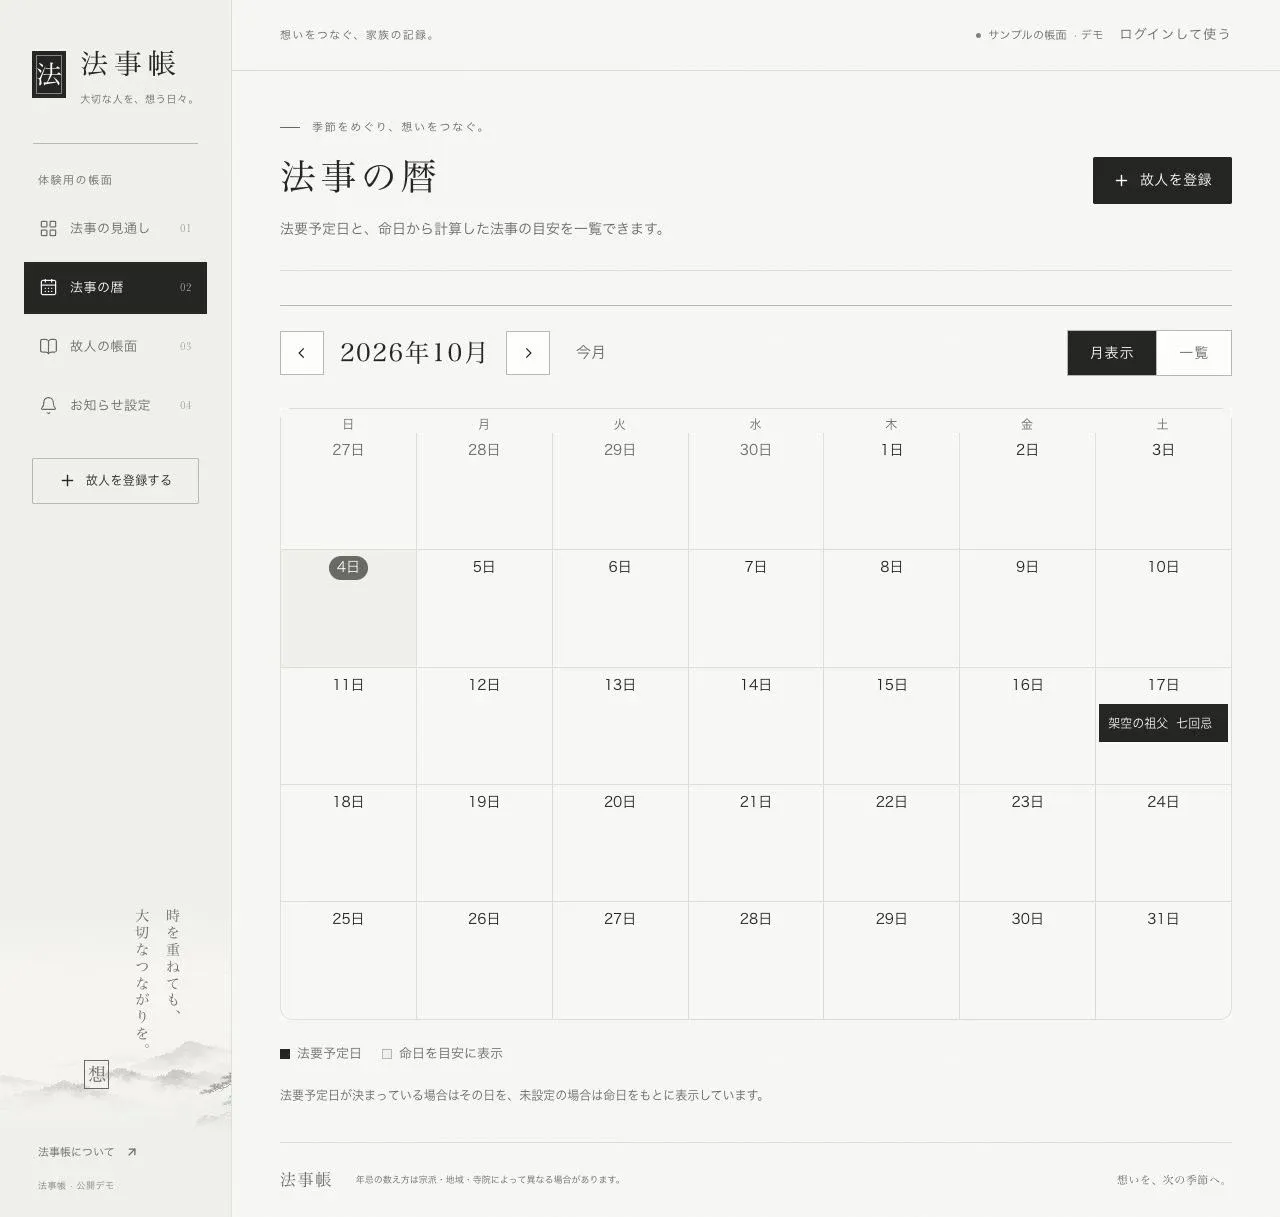Select the 17日 date number
Screen dimensions: 1280x1217
[x=1163, y=685]
